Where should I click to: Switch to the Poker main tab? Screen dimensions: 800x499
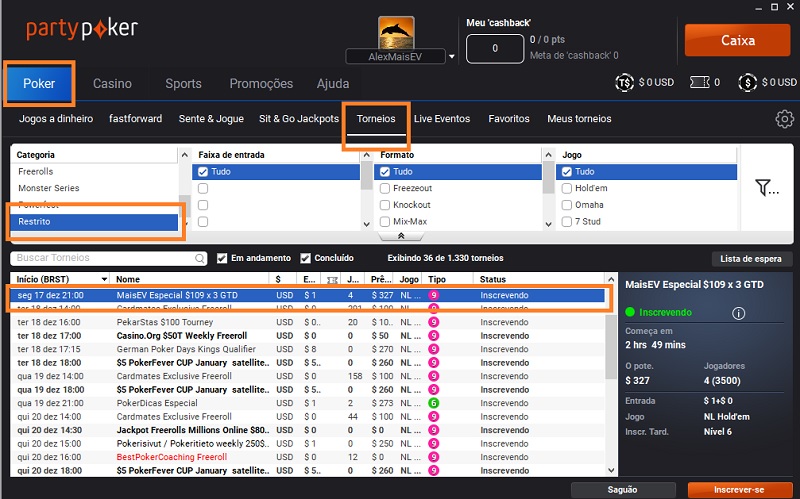tap(39, 84)
